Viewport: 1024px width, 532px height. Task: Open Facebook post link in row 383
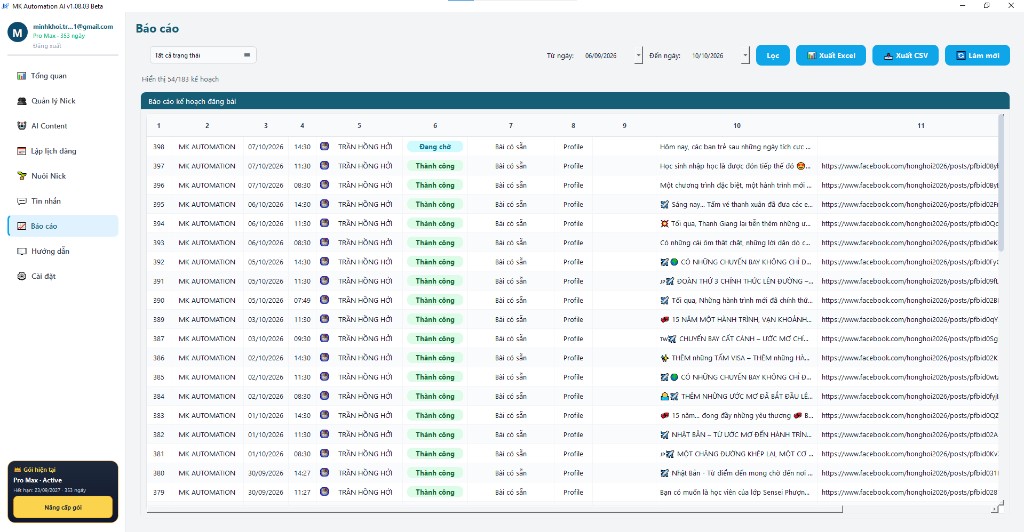point(910,415)
